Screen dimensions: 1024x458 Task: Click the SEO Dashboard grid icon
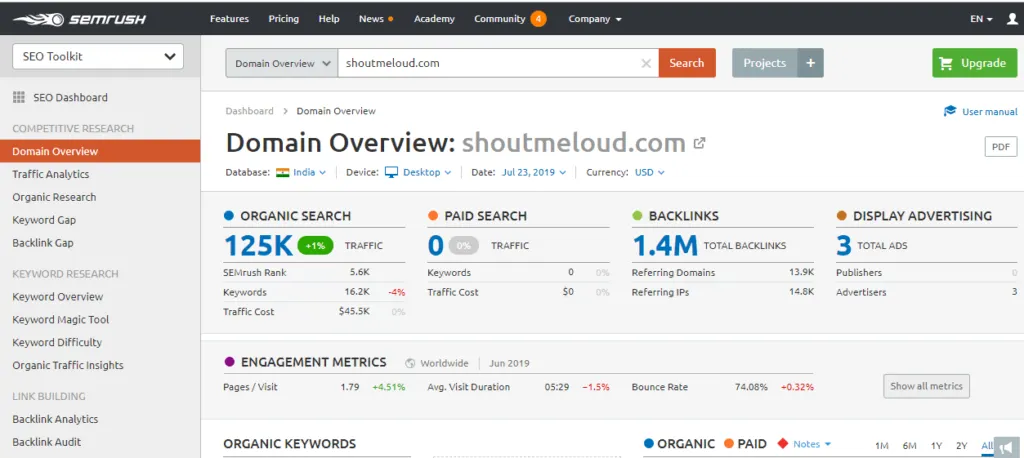pos(18,97)
